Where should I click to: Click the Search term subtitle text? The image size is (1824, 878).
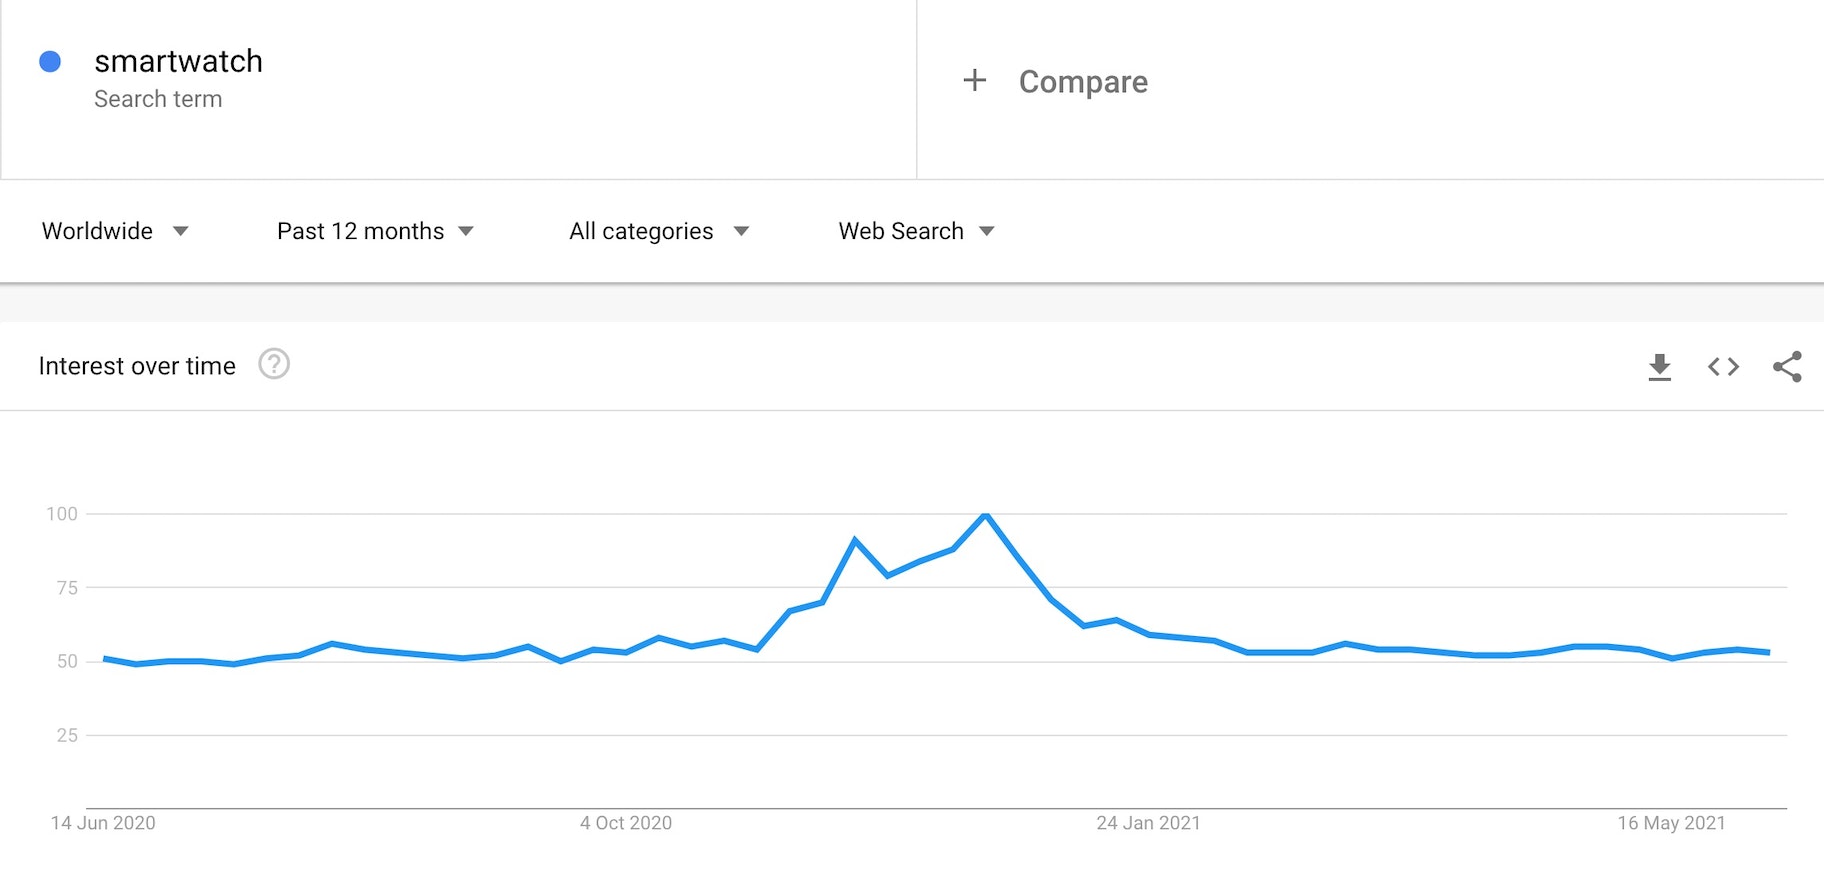pos(158,99)
